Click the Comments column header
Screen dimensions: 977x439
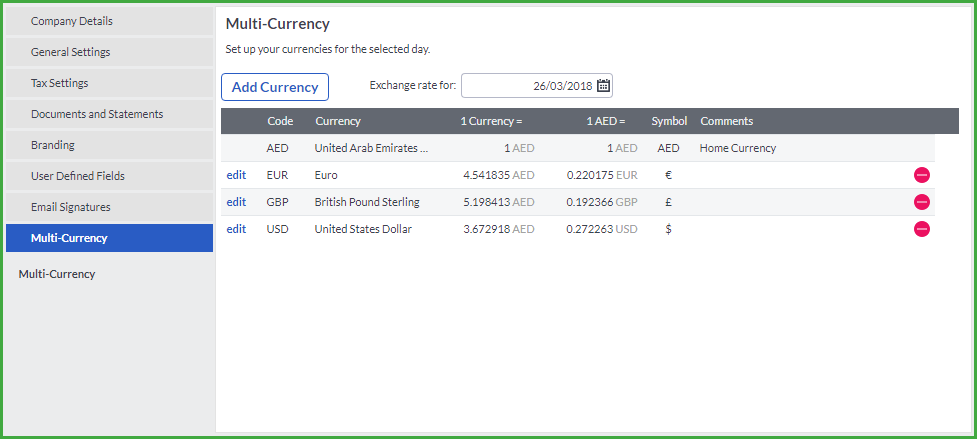(727, 121)
